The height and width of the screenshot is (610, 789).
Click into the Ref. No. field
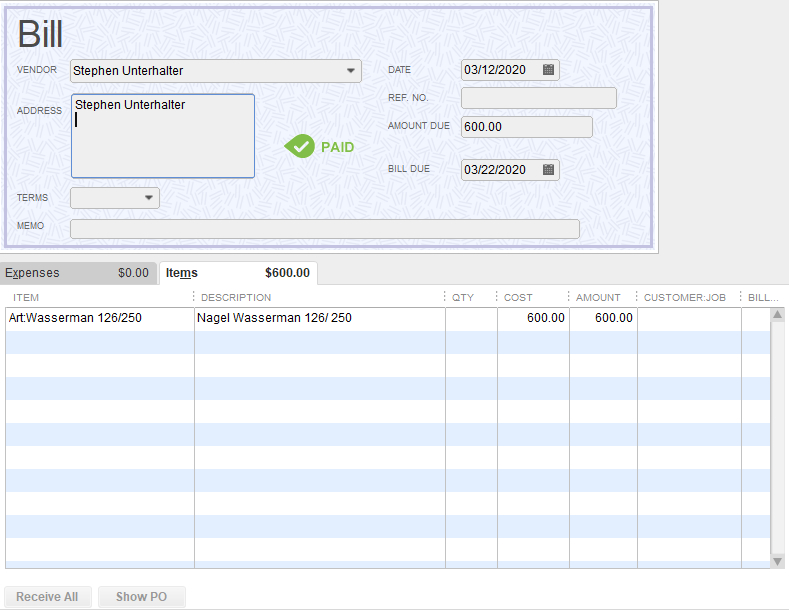click(538, 98)
